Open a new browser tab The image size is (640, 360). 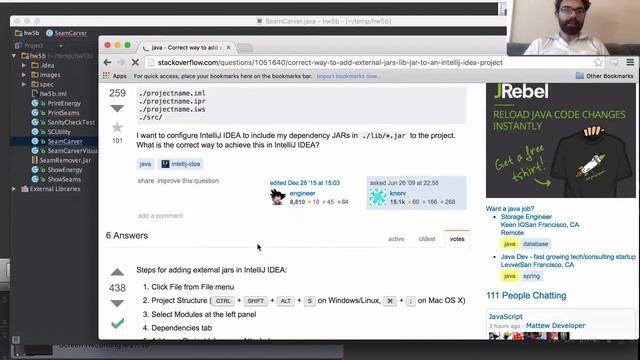point(245,48)
